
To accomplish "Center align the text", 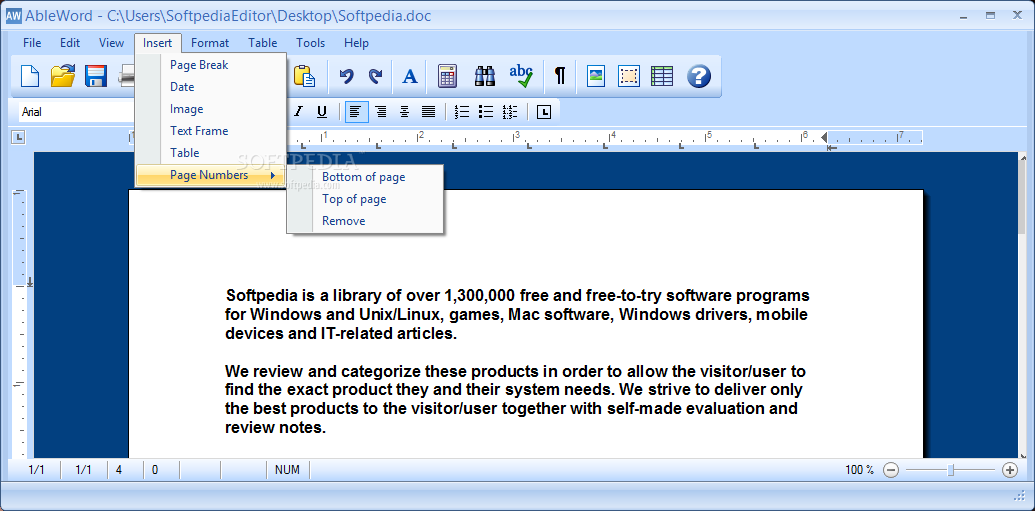I will (405, 112).
